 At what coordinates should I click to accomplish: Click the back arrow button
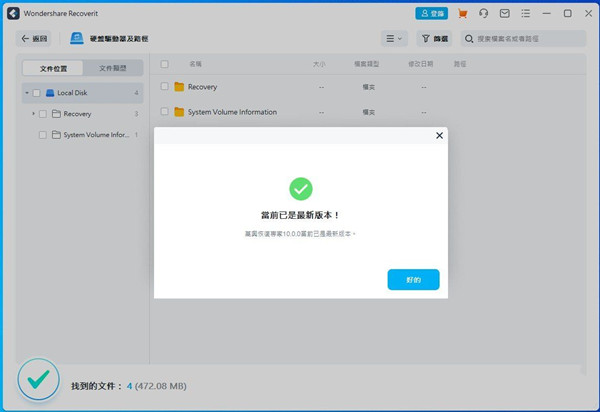(33, 39)
